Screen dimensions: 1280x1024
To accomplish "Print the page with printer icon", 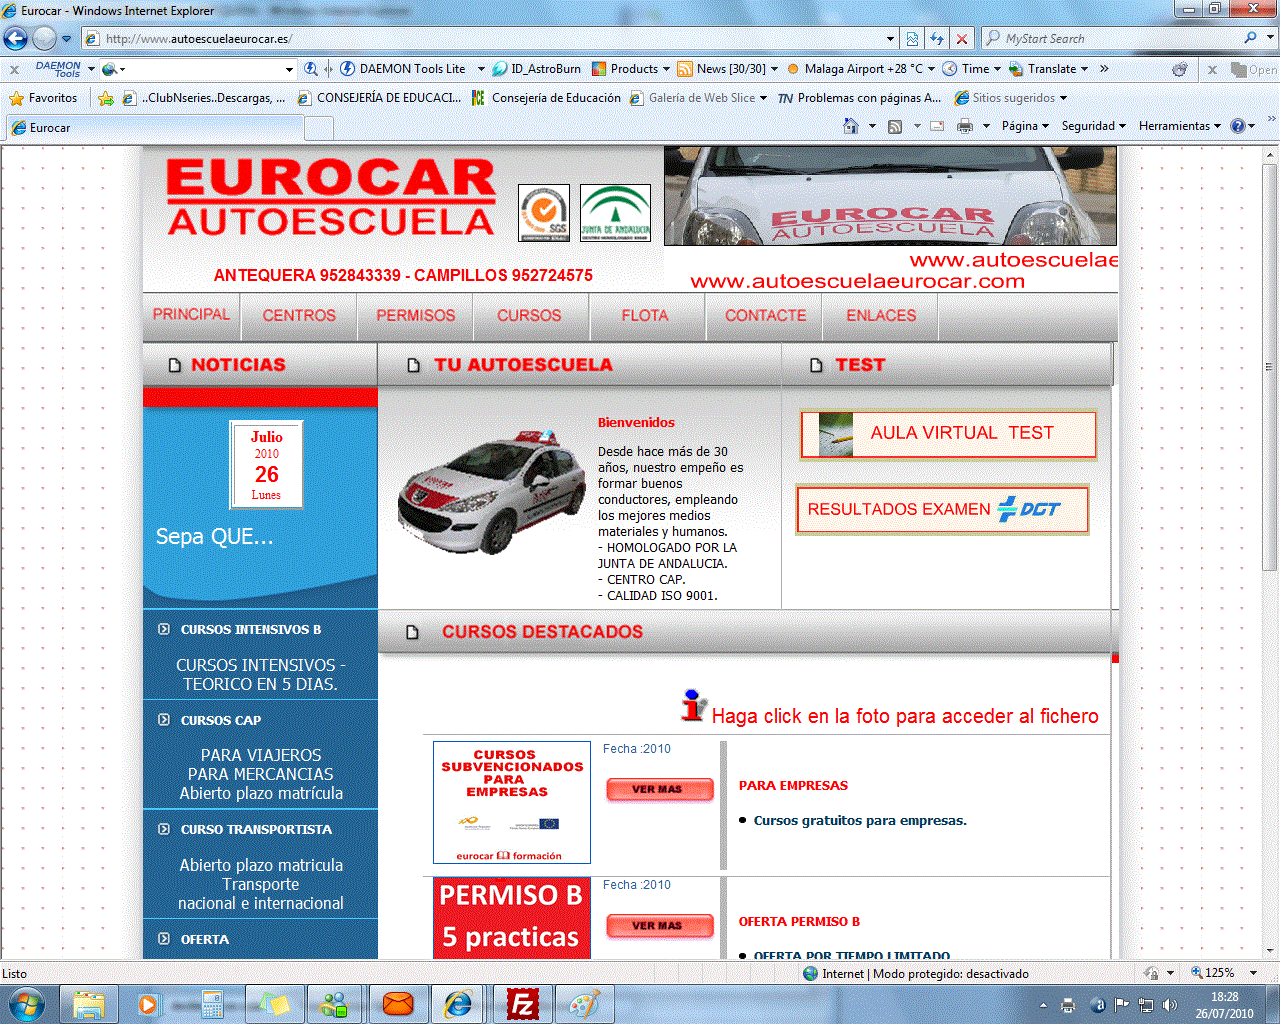I will point(965,126).
